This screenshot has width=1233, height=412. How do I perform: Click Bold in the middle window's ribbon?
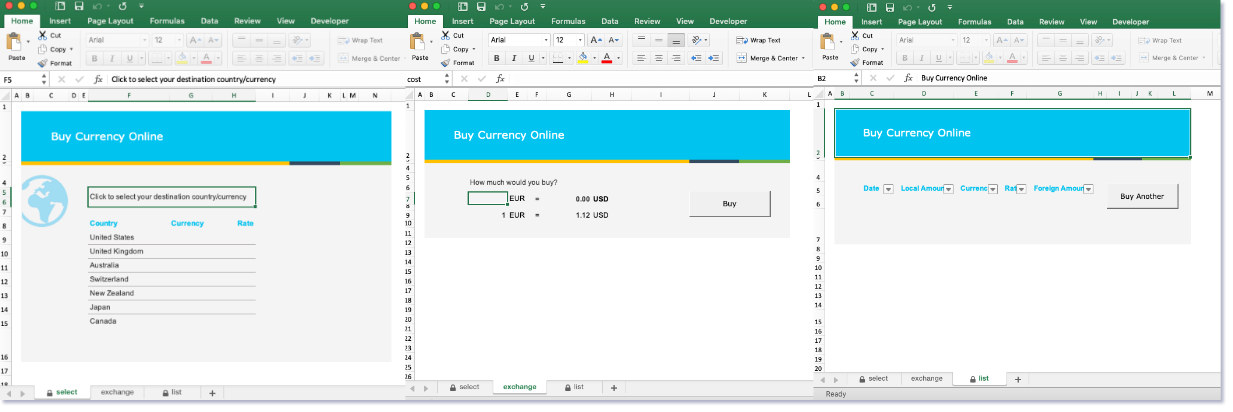496,58
